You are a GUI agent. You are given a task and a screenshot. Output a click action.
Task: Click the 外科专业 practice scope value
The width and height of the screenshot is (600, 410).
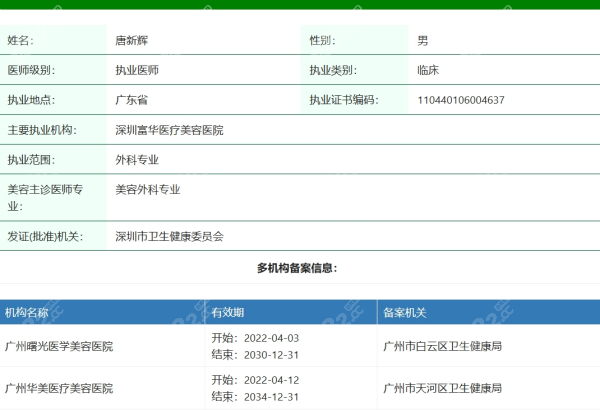137,159
